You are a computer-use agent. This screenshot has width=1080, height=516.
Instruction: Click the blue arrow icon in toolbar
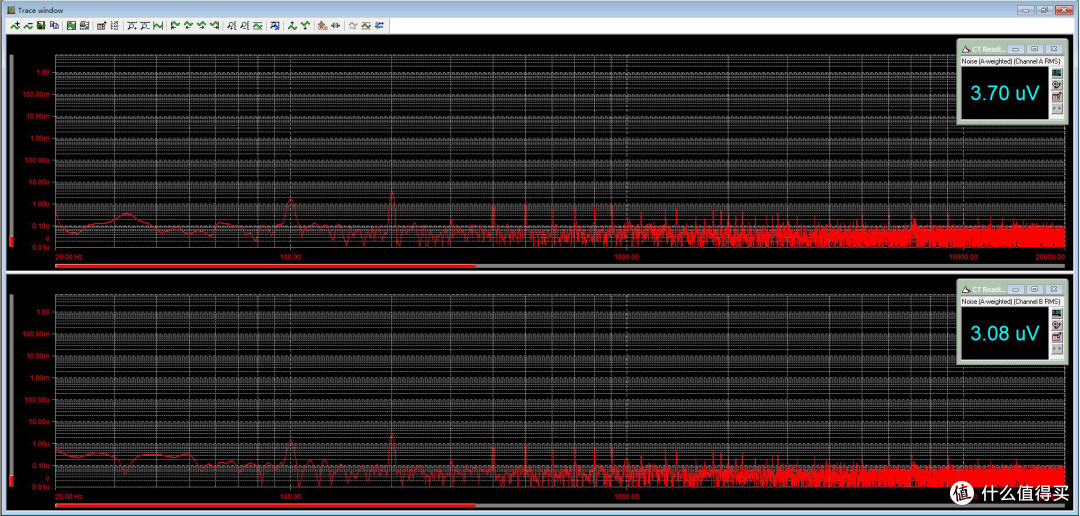275,26
